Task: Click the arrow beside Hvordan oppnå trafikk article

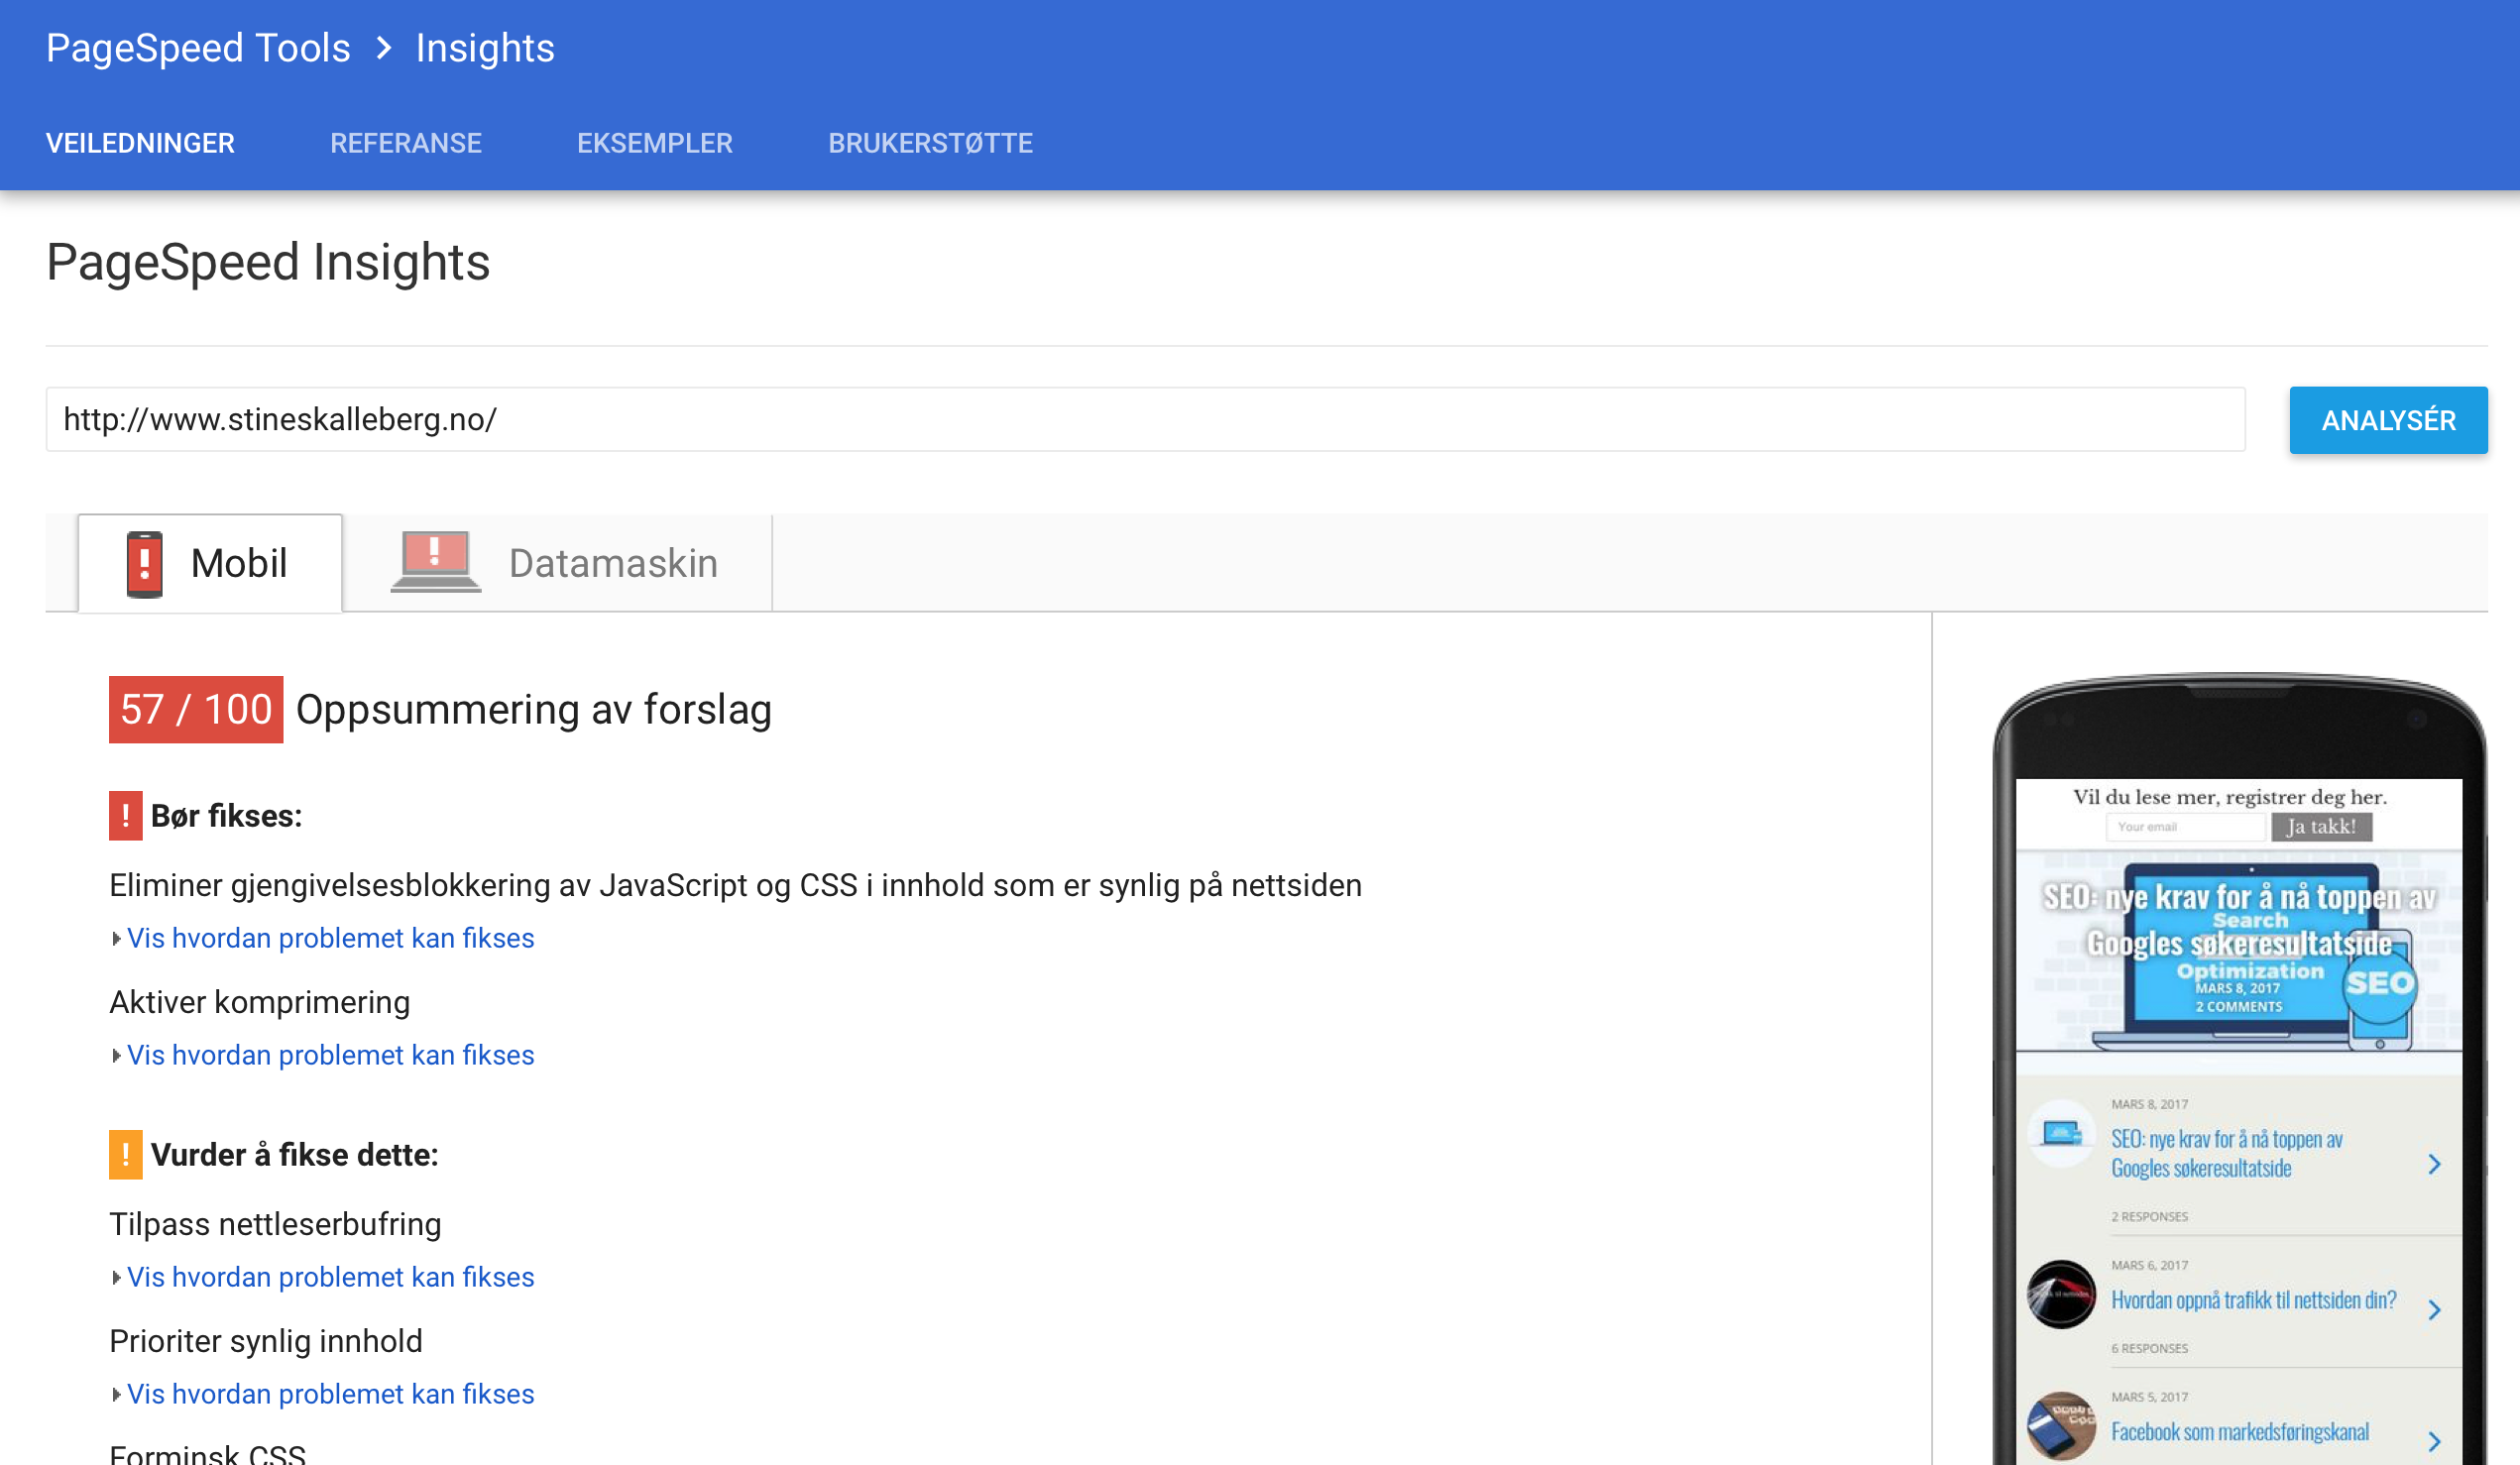Action: tap(2435, 1310)
